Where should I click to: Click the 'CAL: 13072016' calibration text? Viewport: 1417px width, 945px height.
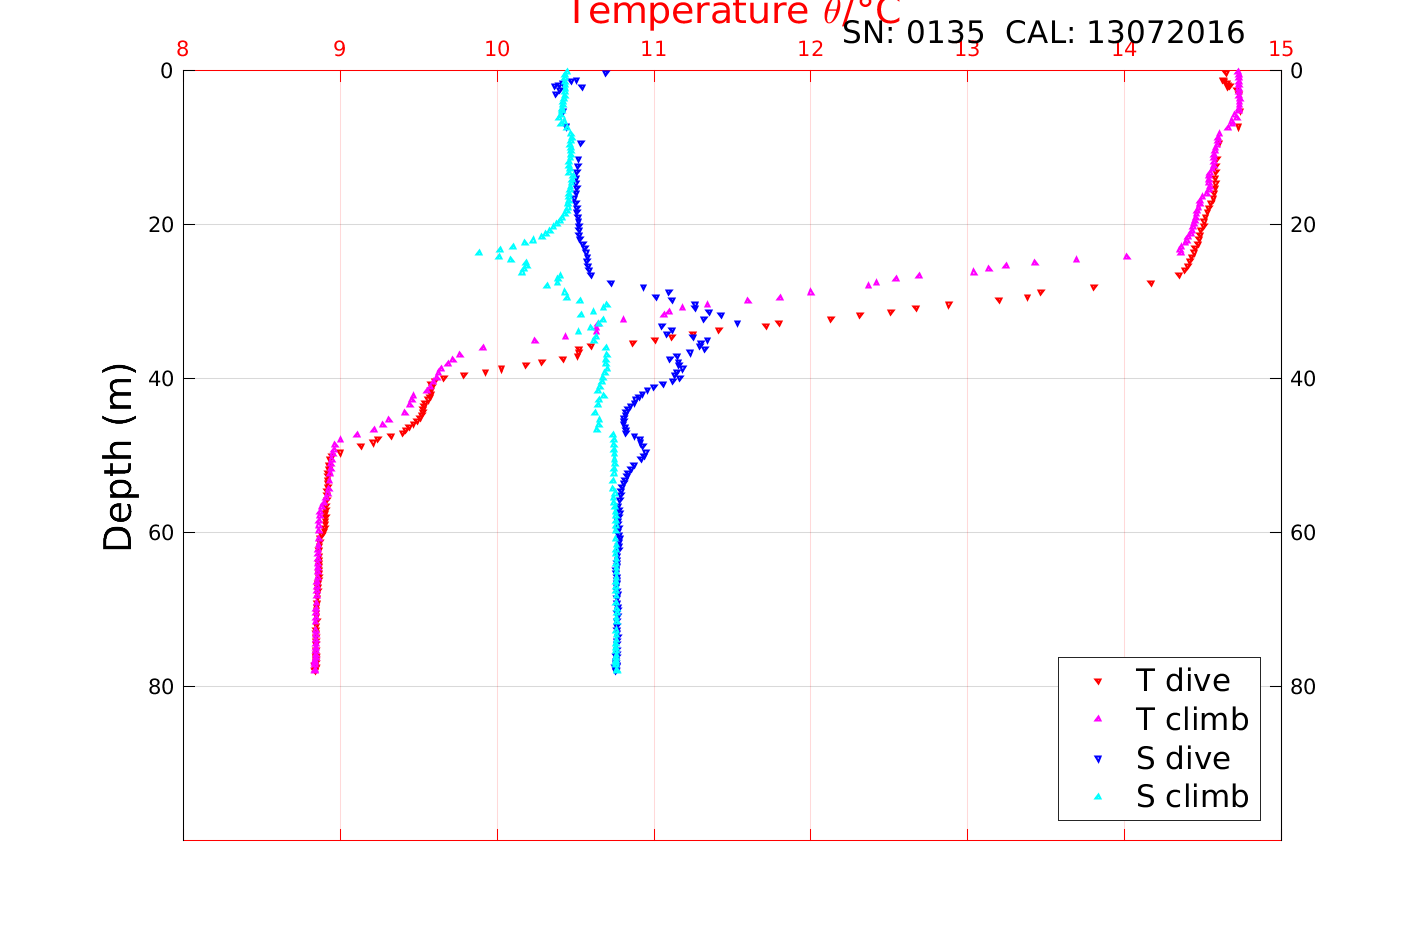click(1125, 33)
